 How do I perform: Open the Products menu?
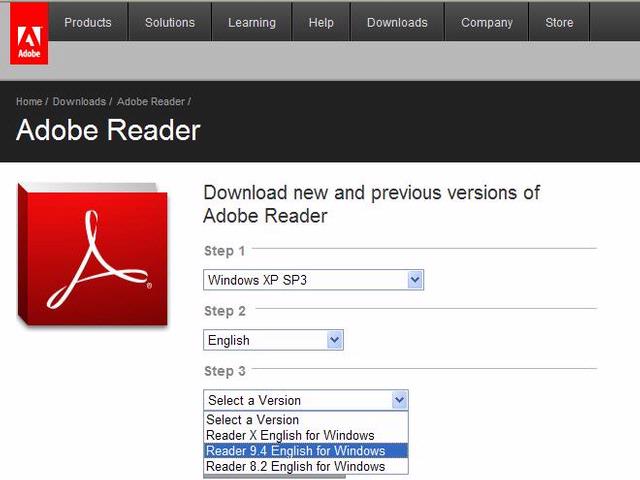[x=88, y=22]
